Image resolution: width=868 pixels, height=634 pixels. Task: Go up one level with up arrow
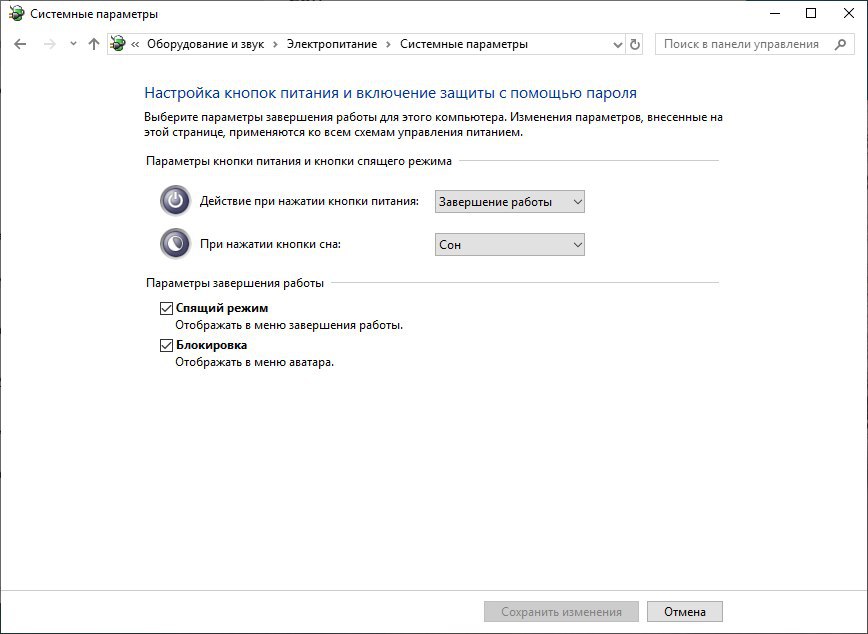click(x=94, y=44)
